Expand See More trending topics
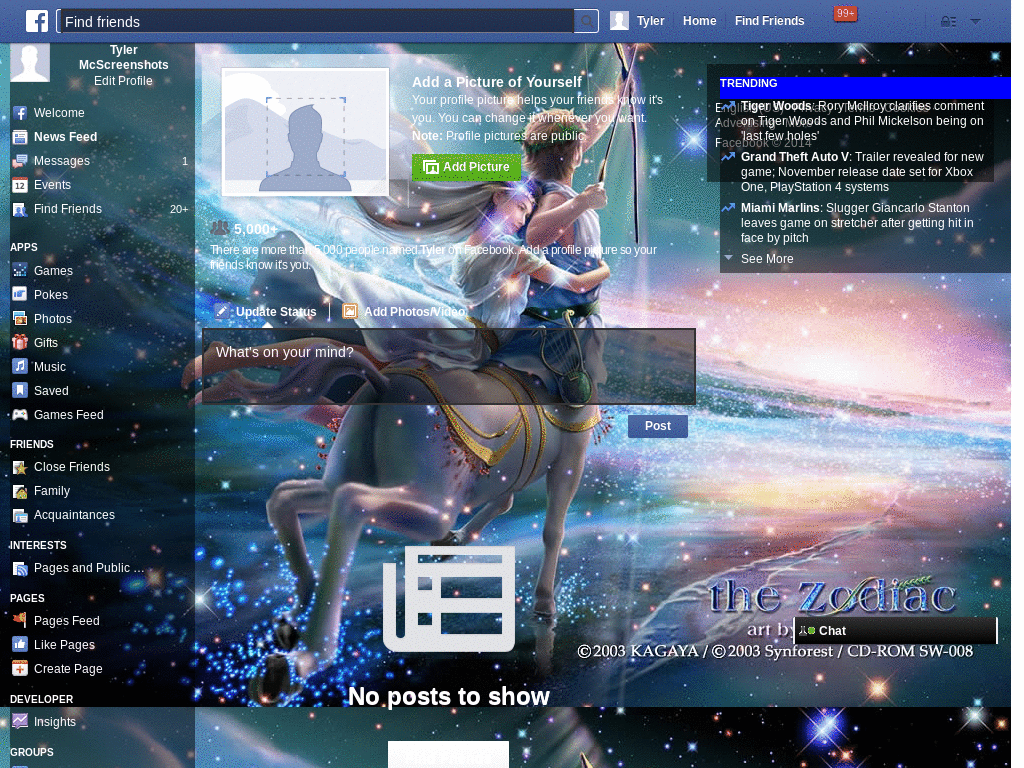This screenshot has height=768, width=1024. 767,259
